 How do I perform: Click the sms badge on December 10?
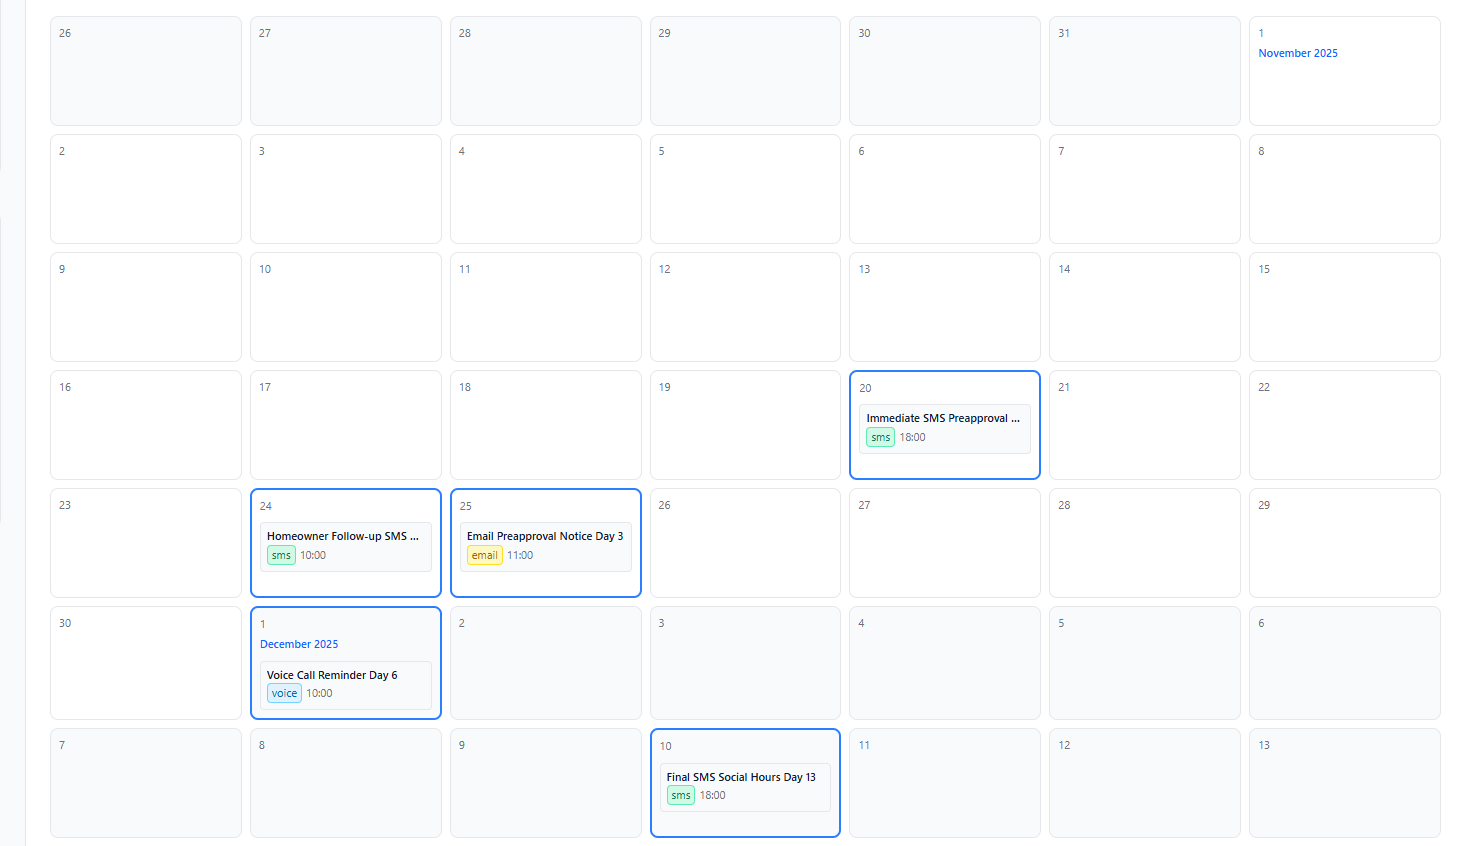coord(681,796)
